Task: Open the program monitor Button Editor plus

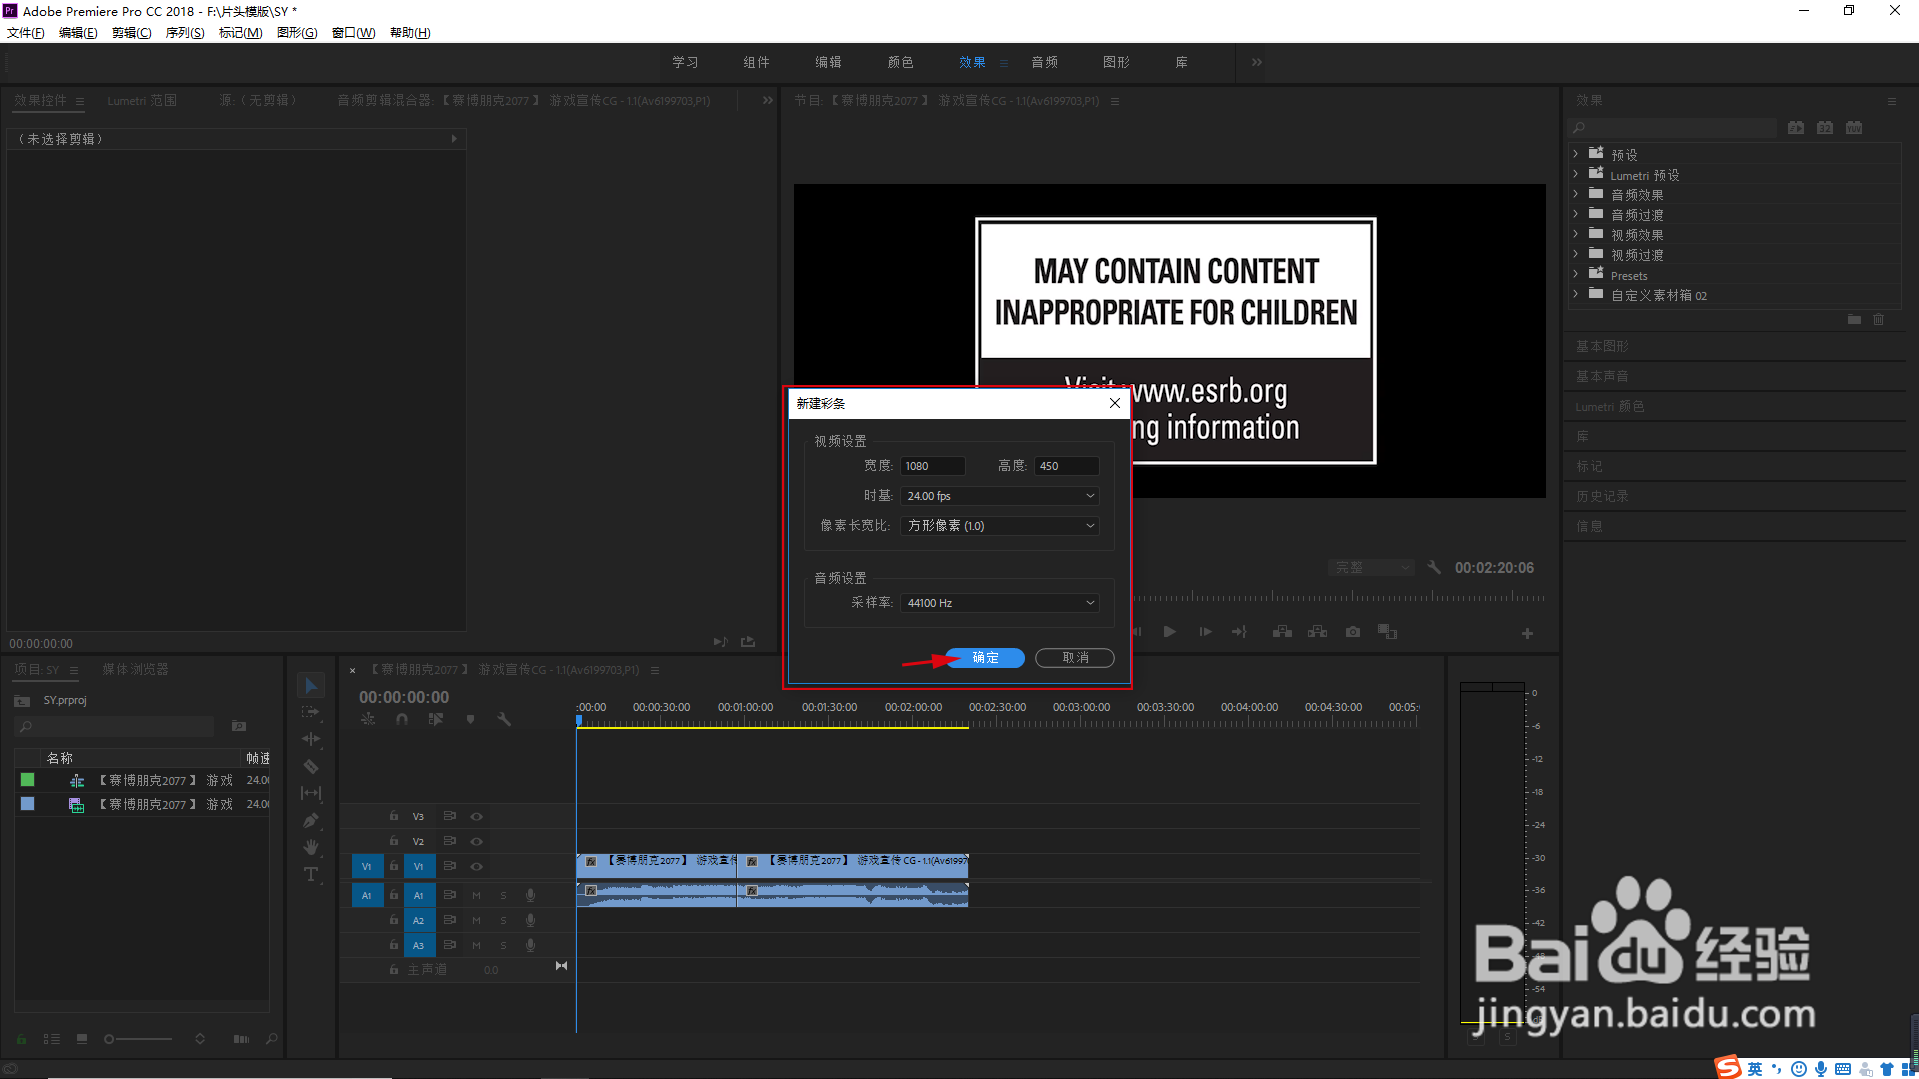Action: [1527, 633]
